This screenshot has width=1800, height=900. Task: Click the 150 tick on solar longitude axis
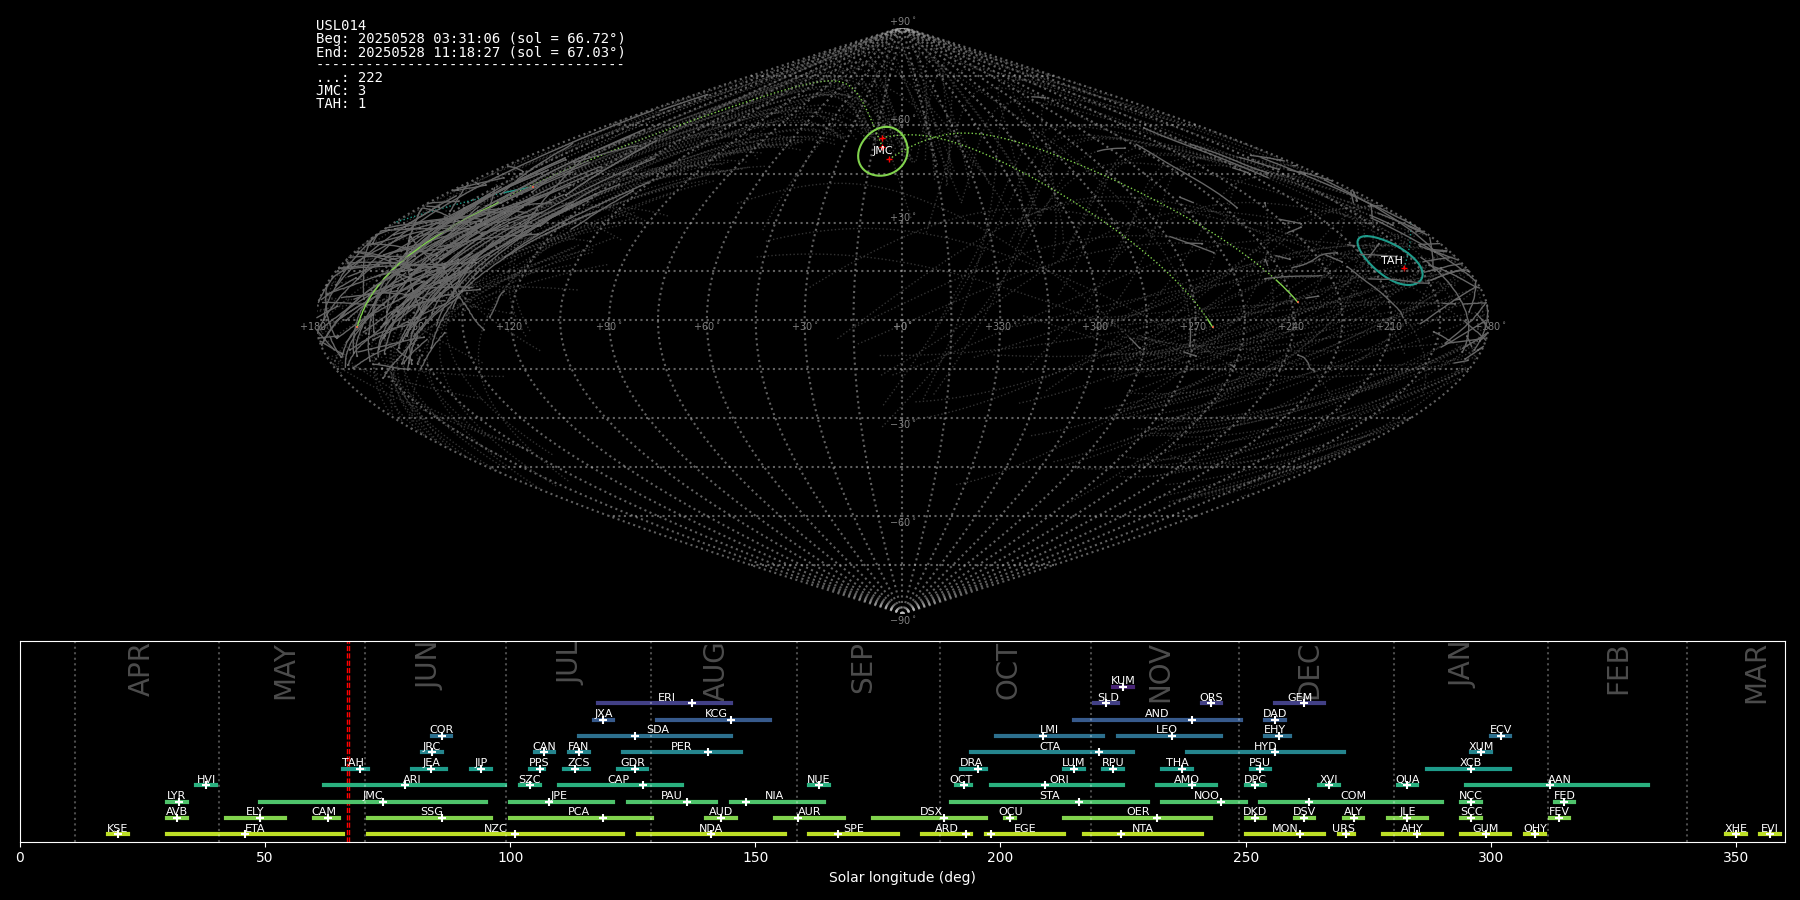pyautogui.click(x=755, y=856)
